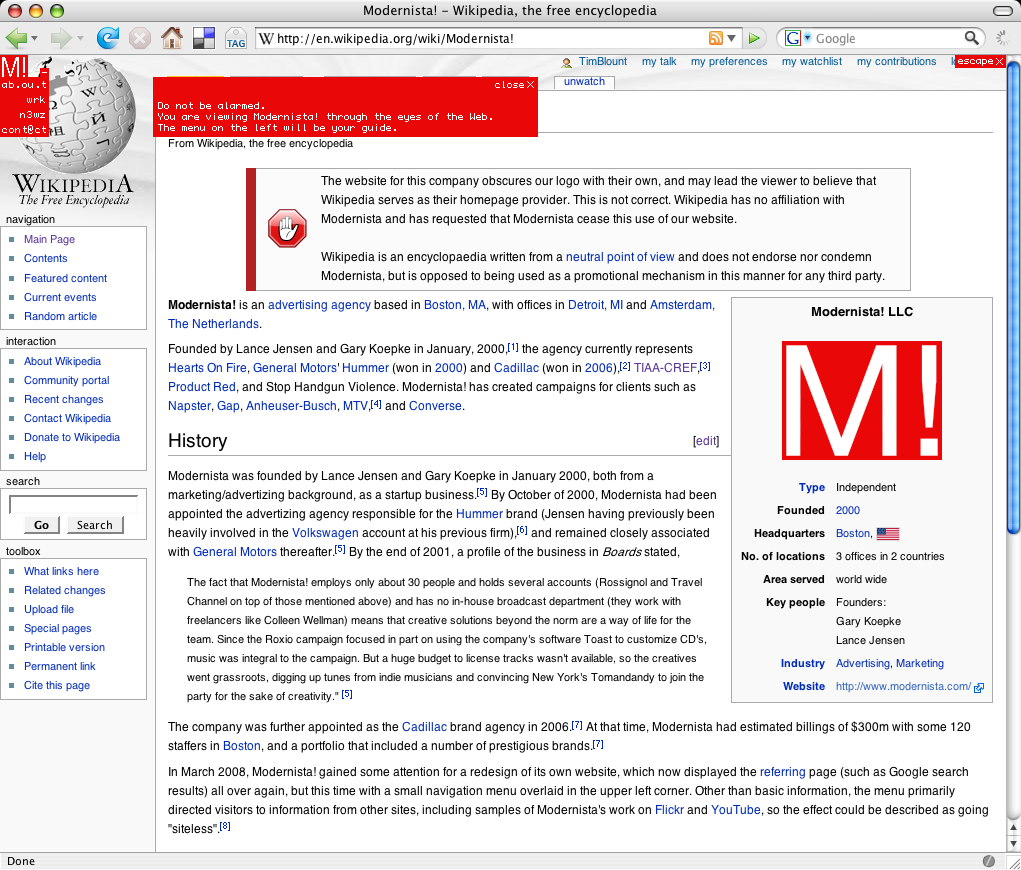Open the Main Page navigation link
This screenshot has width=1021, height=870.
point(49,240)
